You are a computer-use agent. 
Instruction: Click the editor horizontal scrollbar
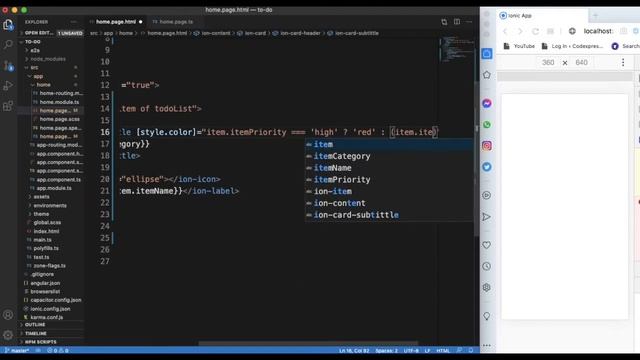[x=308, y=343]
